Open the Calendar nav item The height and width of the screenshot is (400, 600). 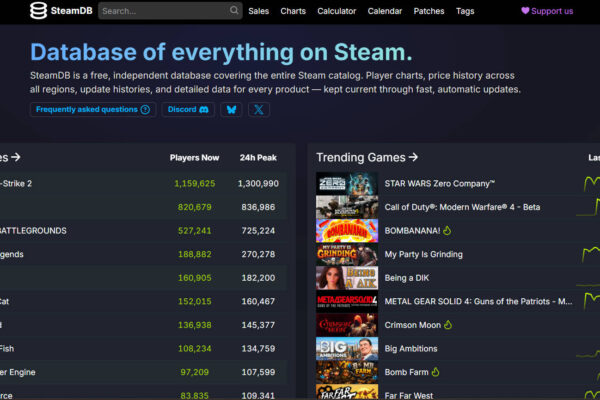tap(385, 11)
